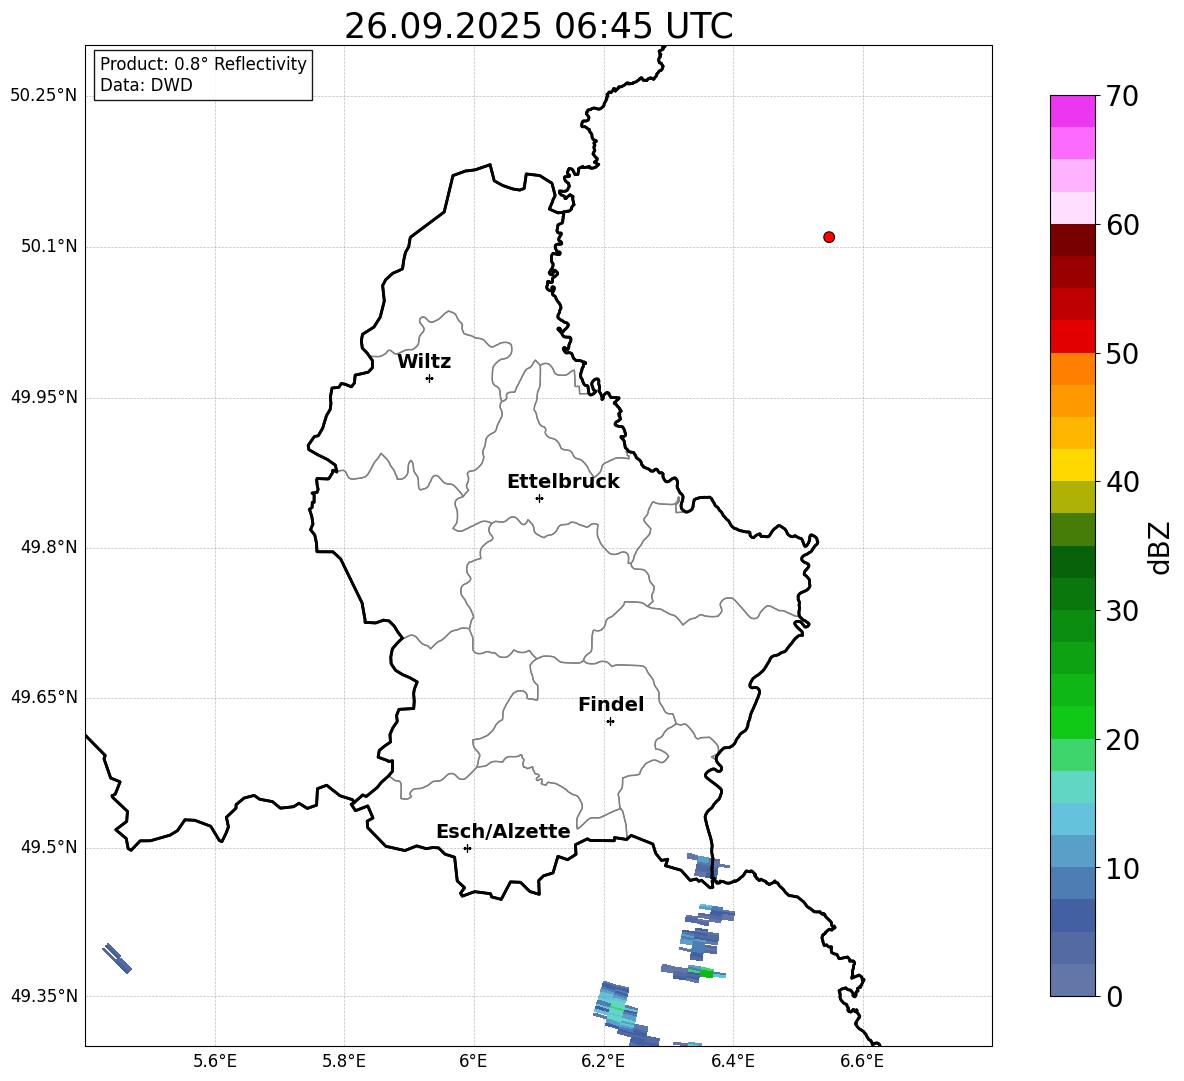Screen dimensions: 1184x1081
Task: Select the Wiltz station label
Action: coord(424,362)
